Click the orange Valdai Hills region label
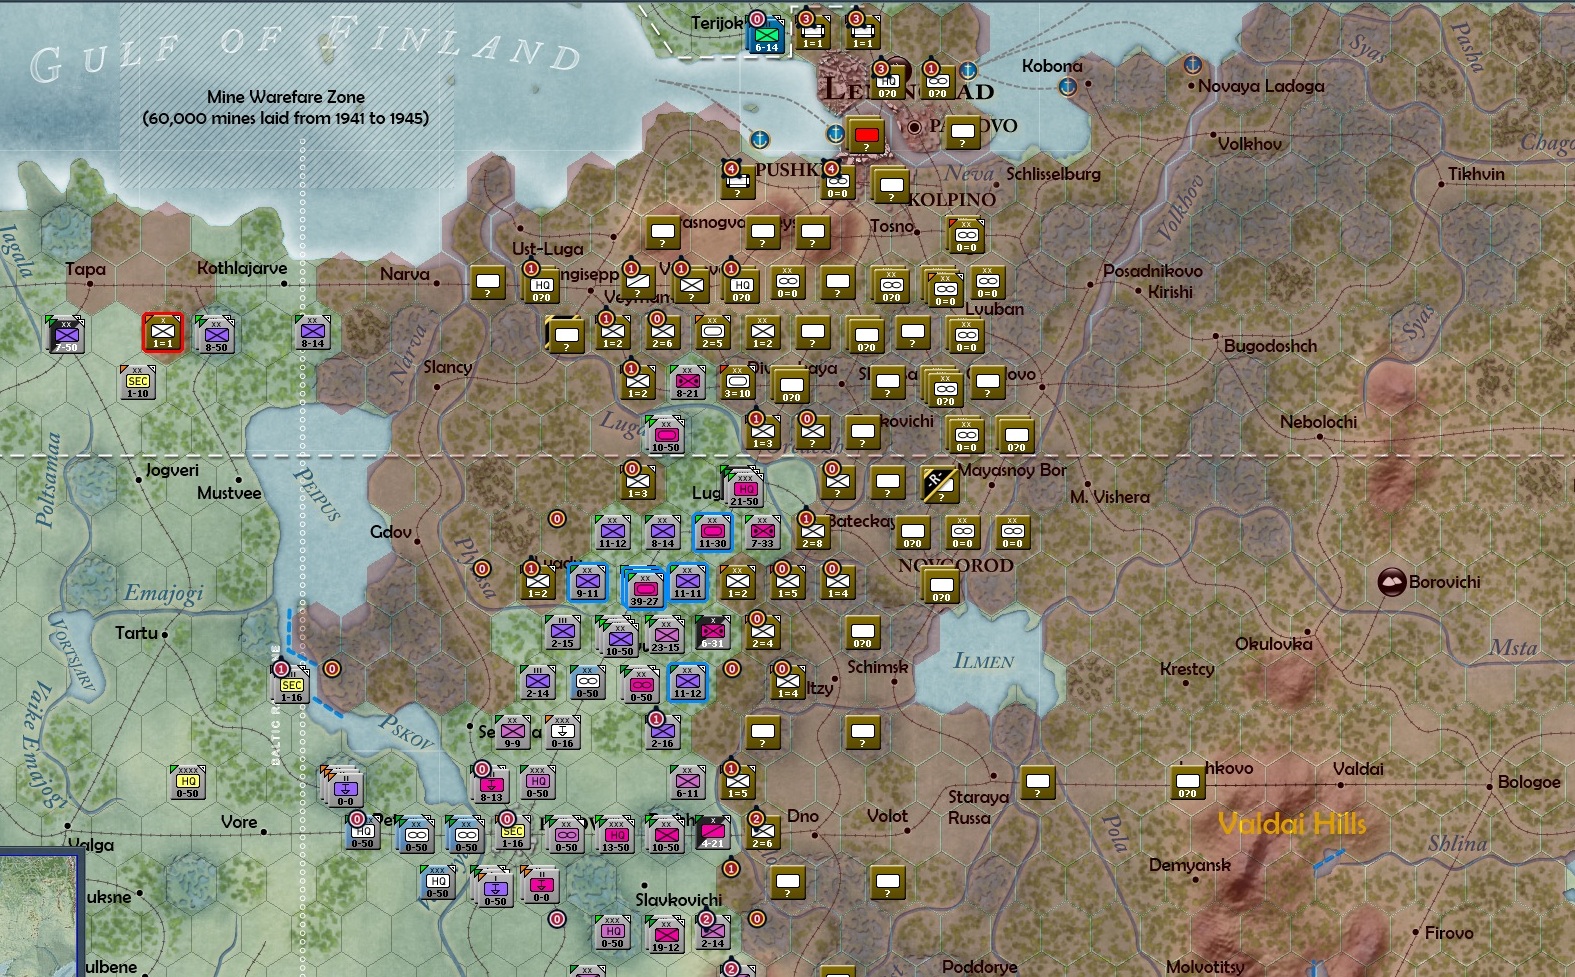The image size is (1575, 977). pyautogui.click(x=1292, y=824)
